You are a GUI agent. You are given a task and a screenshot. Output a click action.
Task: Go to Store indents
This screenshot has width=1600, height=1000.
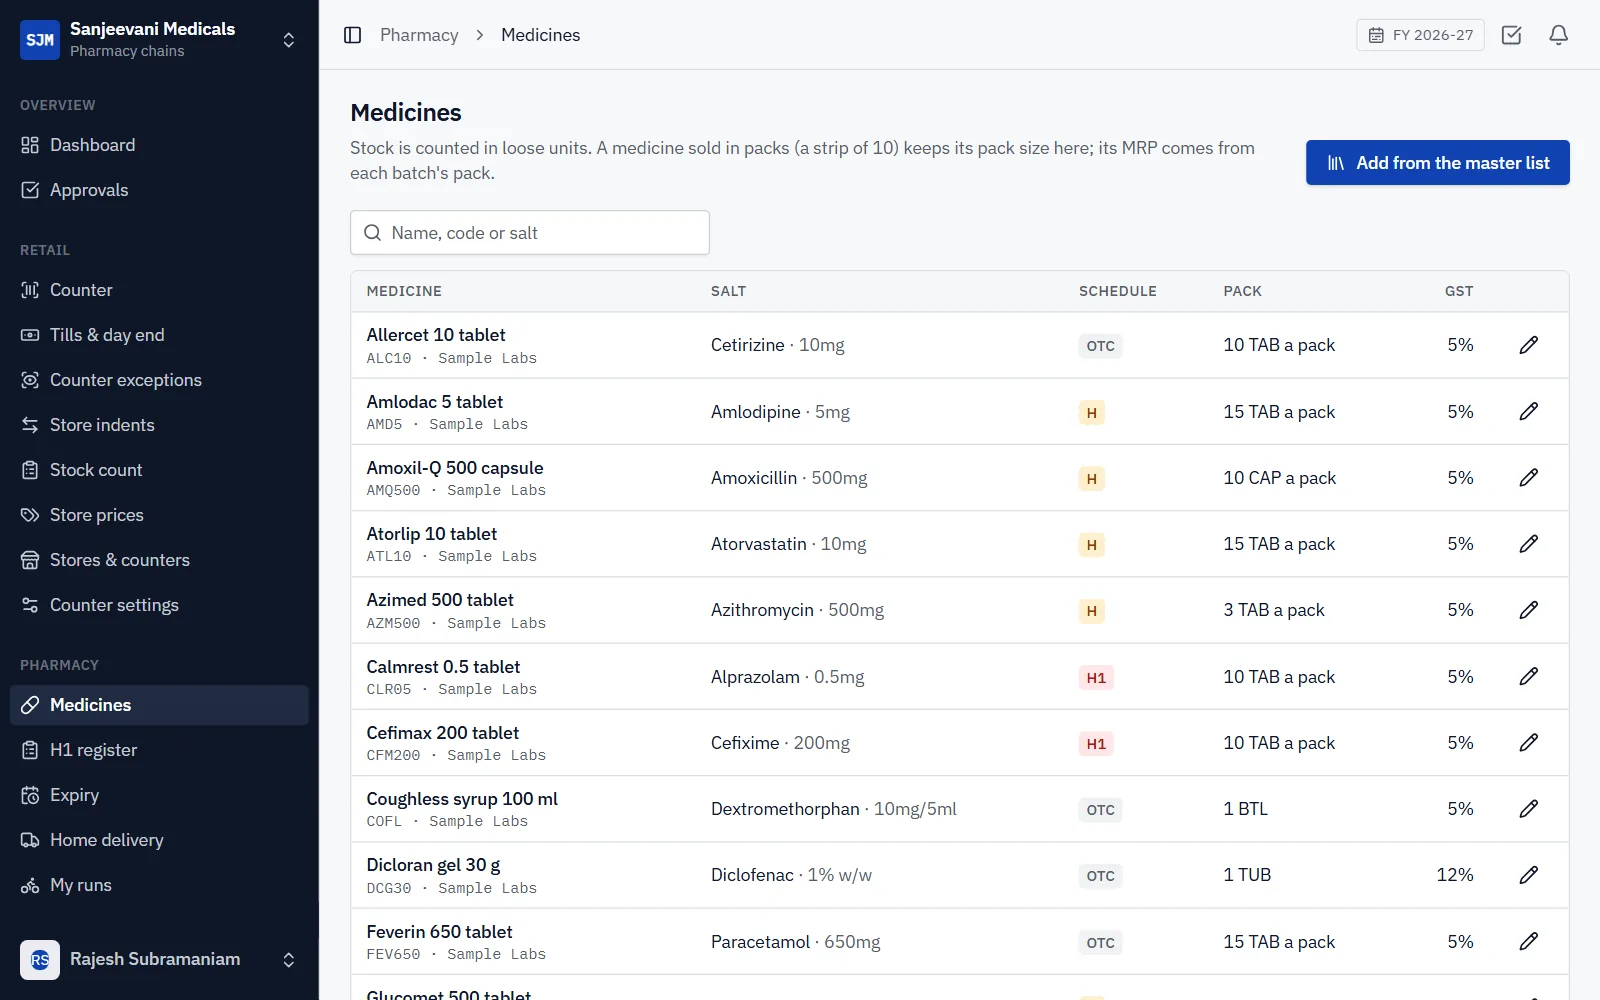click(159, 425)
